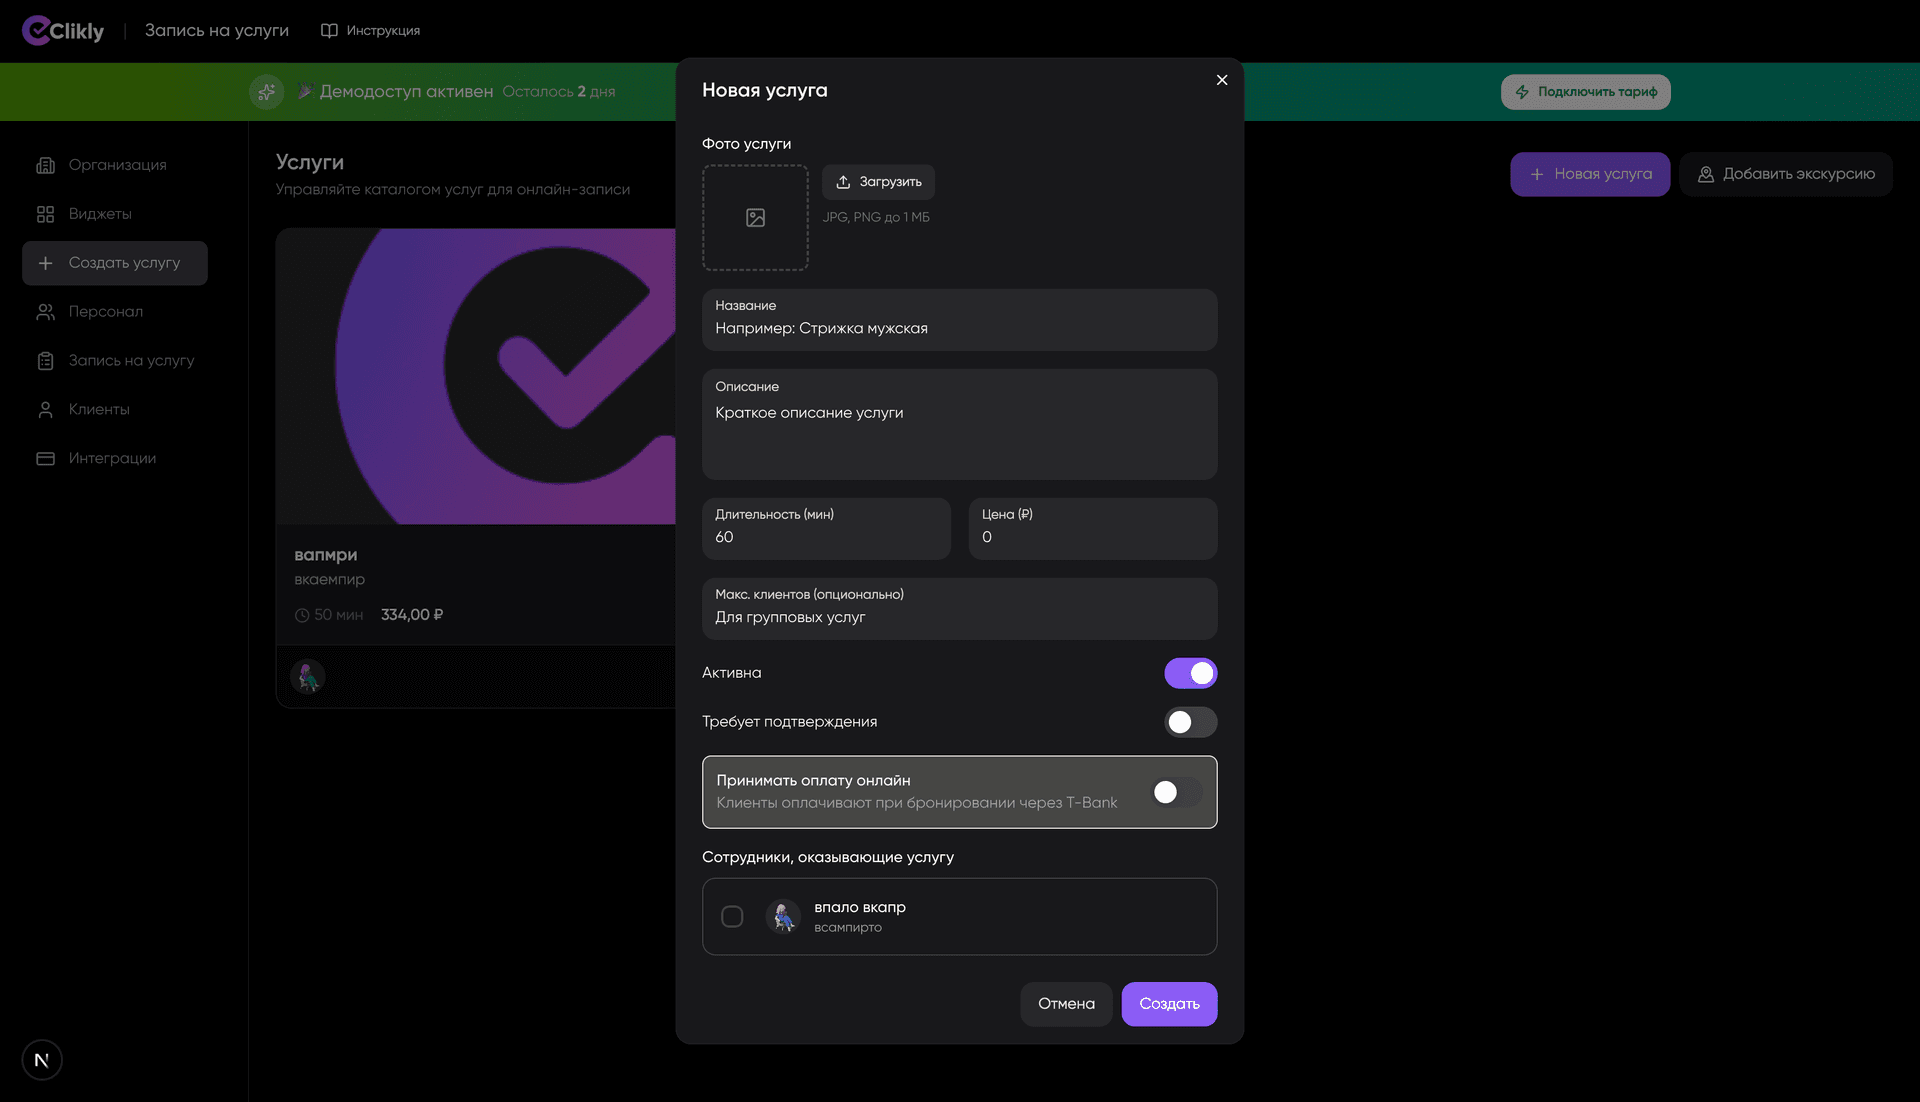Click the Загрузить upload button
1920x1102 pixels.
[878, 182]
